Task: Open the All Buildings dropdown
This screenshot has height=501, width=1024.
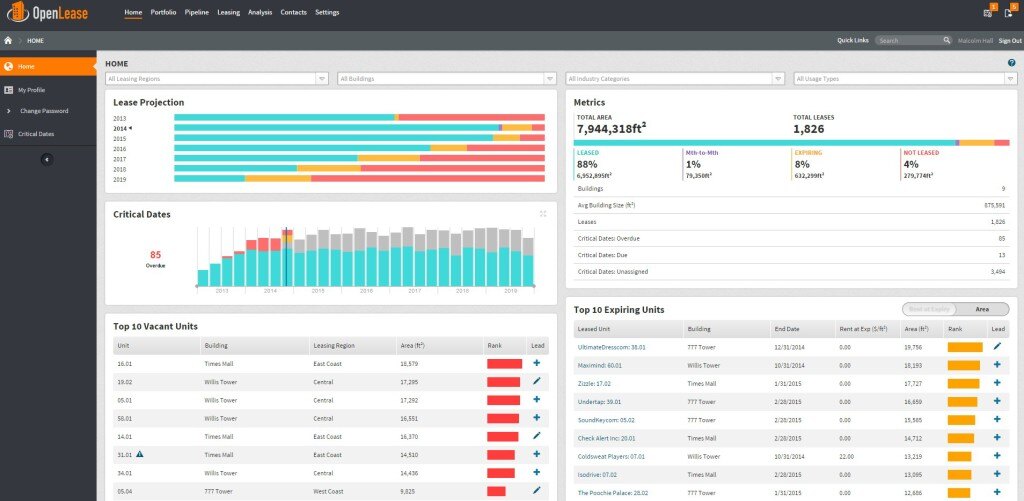Action: (x=446, y=78)
